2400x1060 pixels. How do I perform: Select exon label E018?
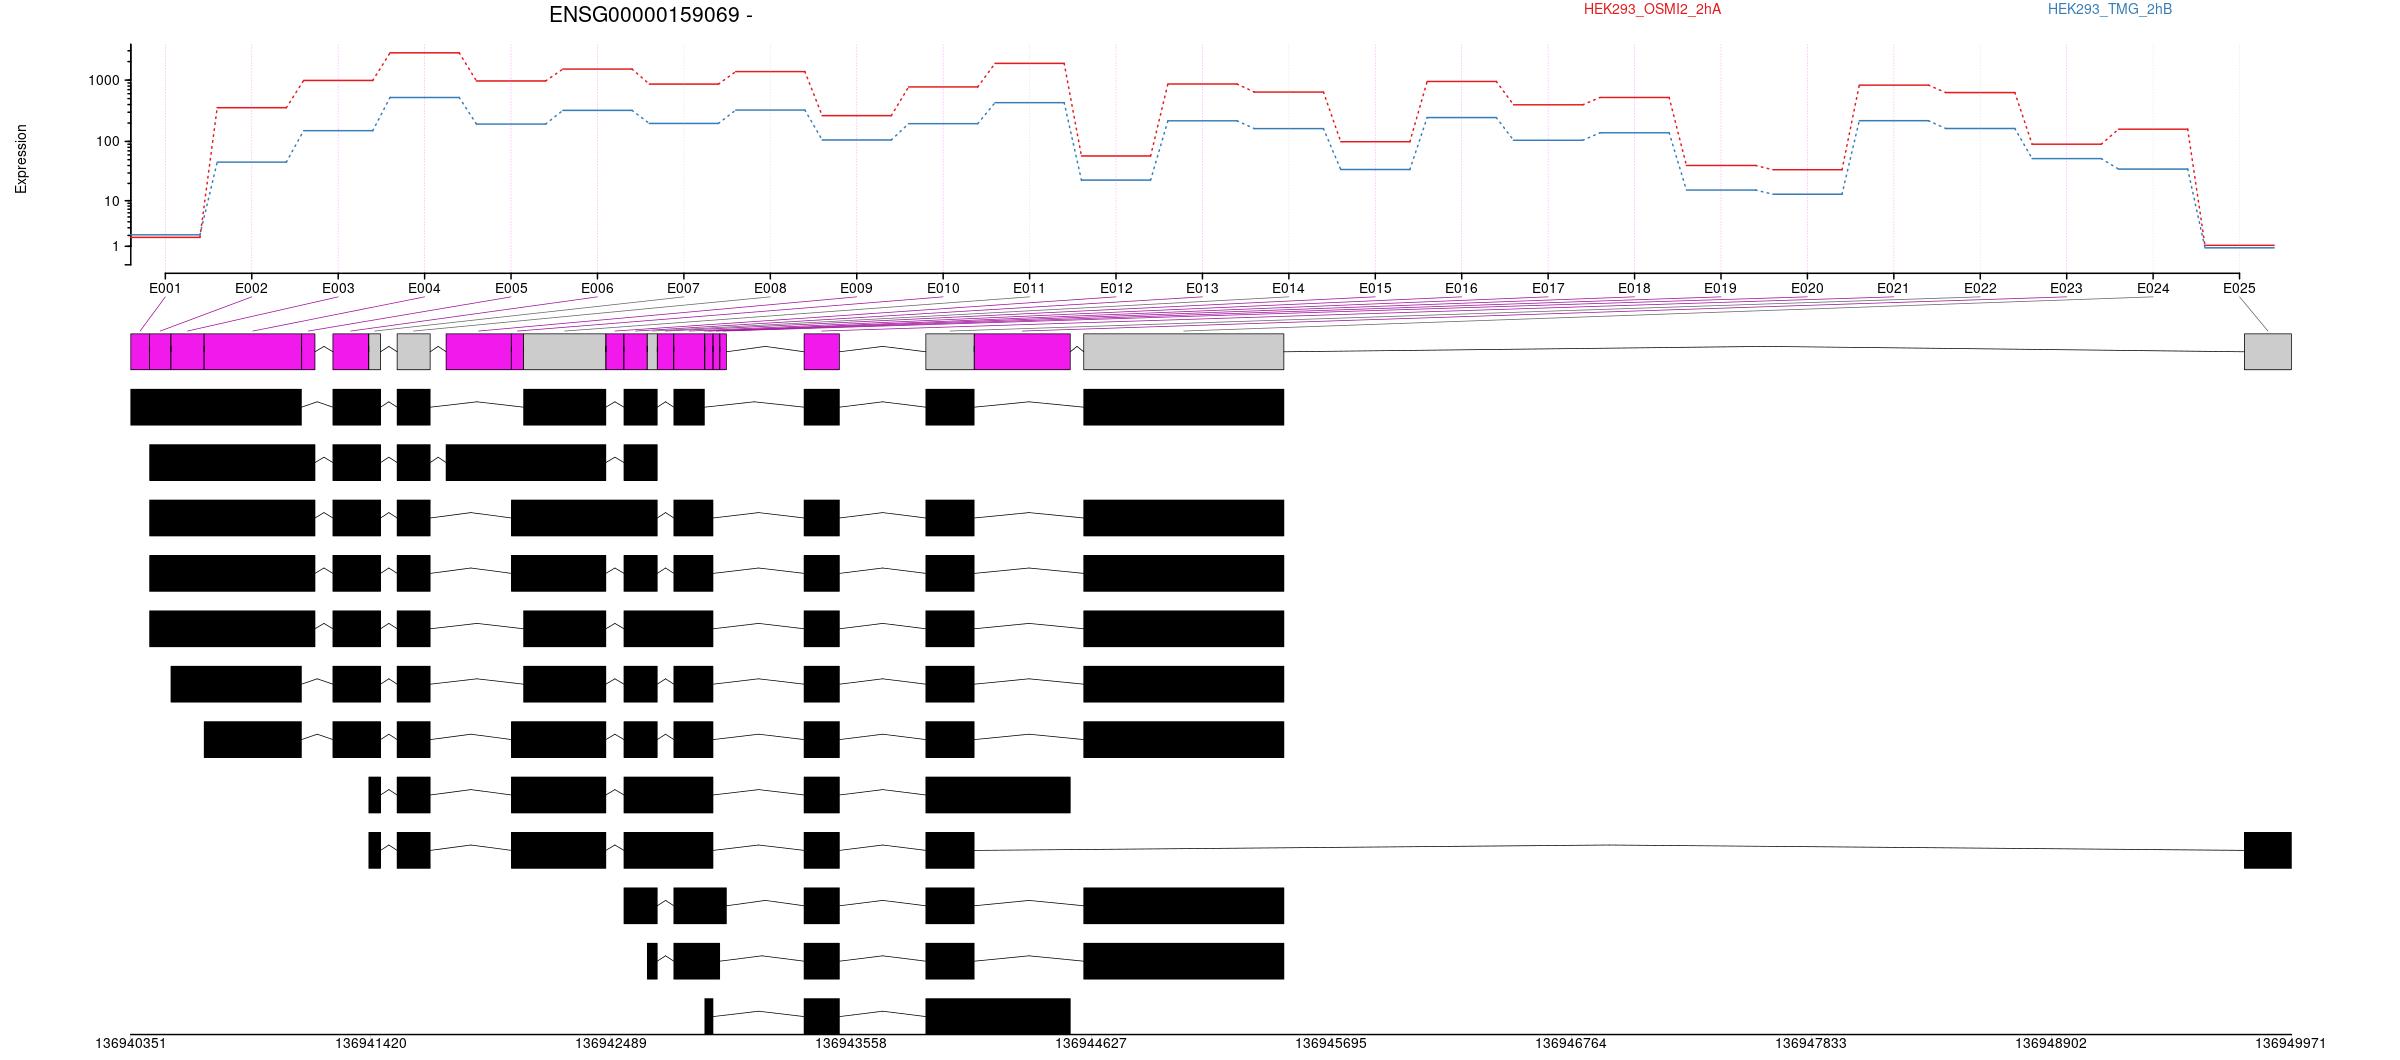coord(1634,289)
